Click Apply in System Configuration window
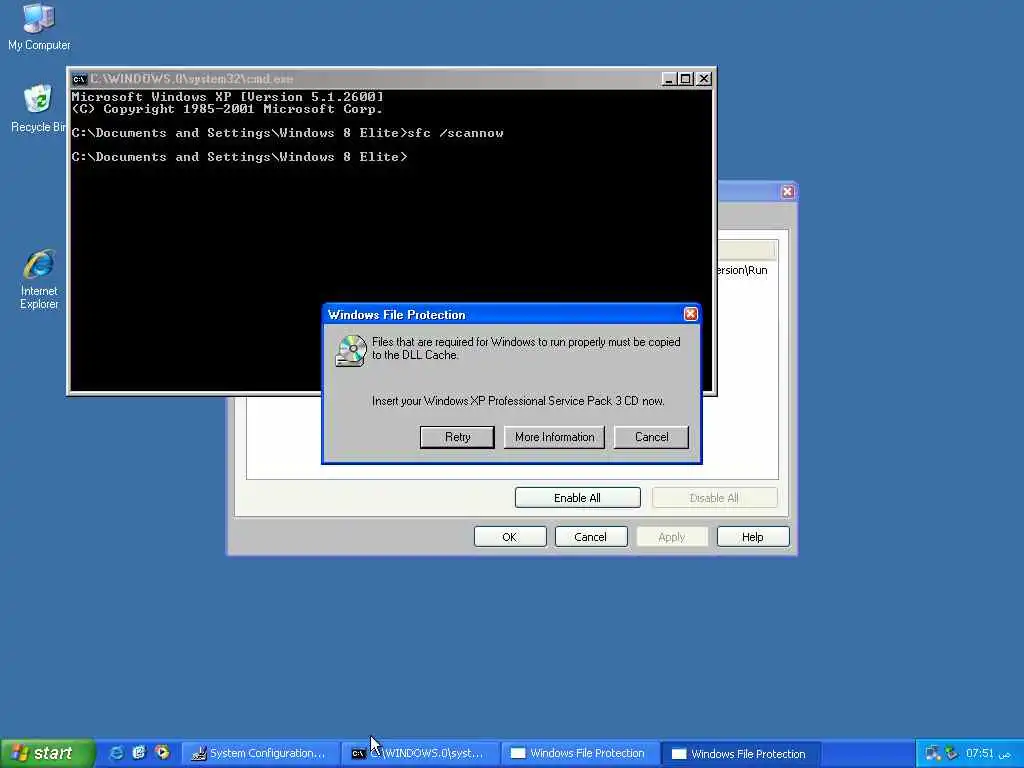 pyautogui.click(x=672, y=537)
